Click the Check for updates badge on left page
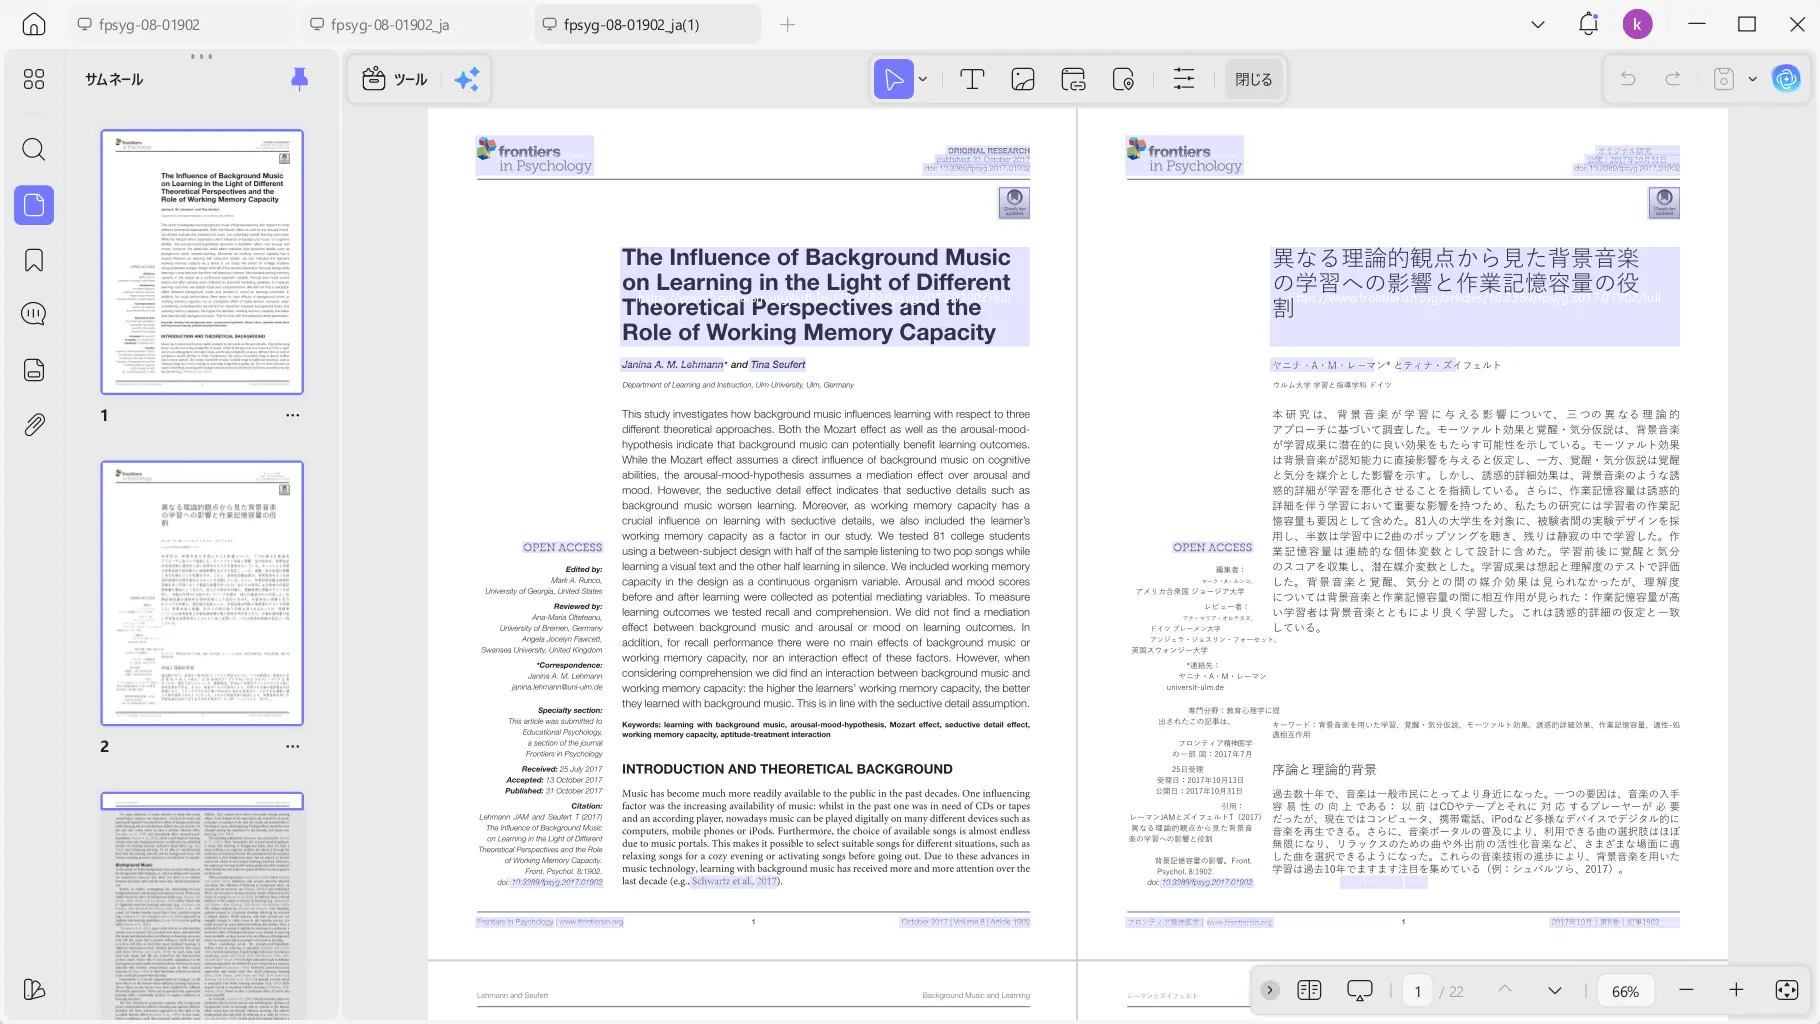 [x=1014, y=203]
